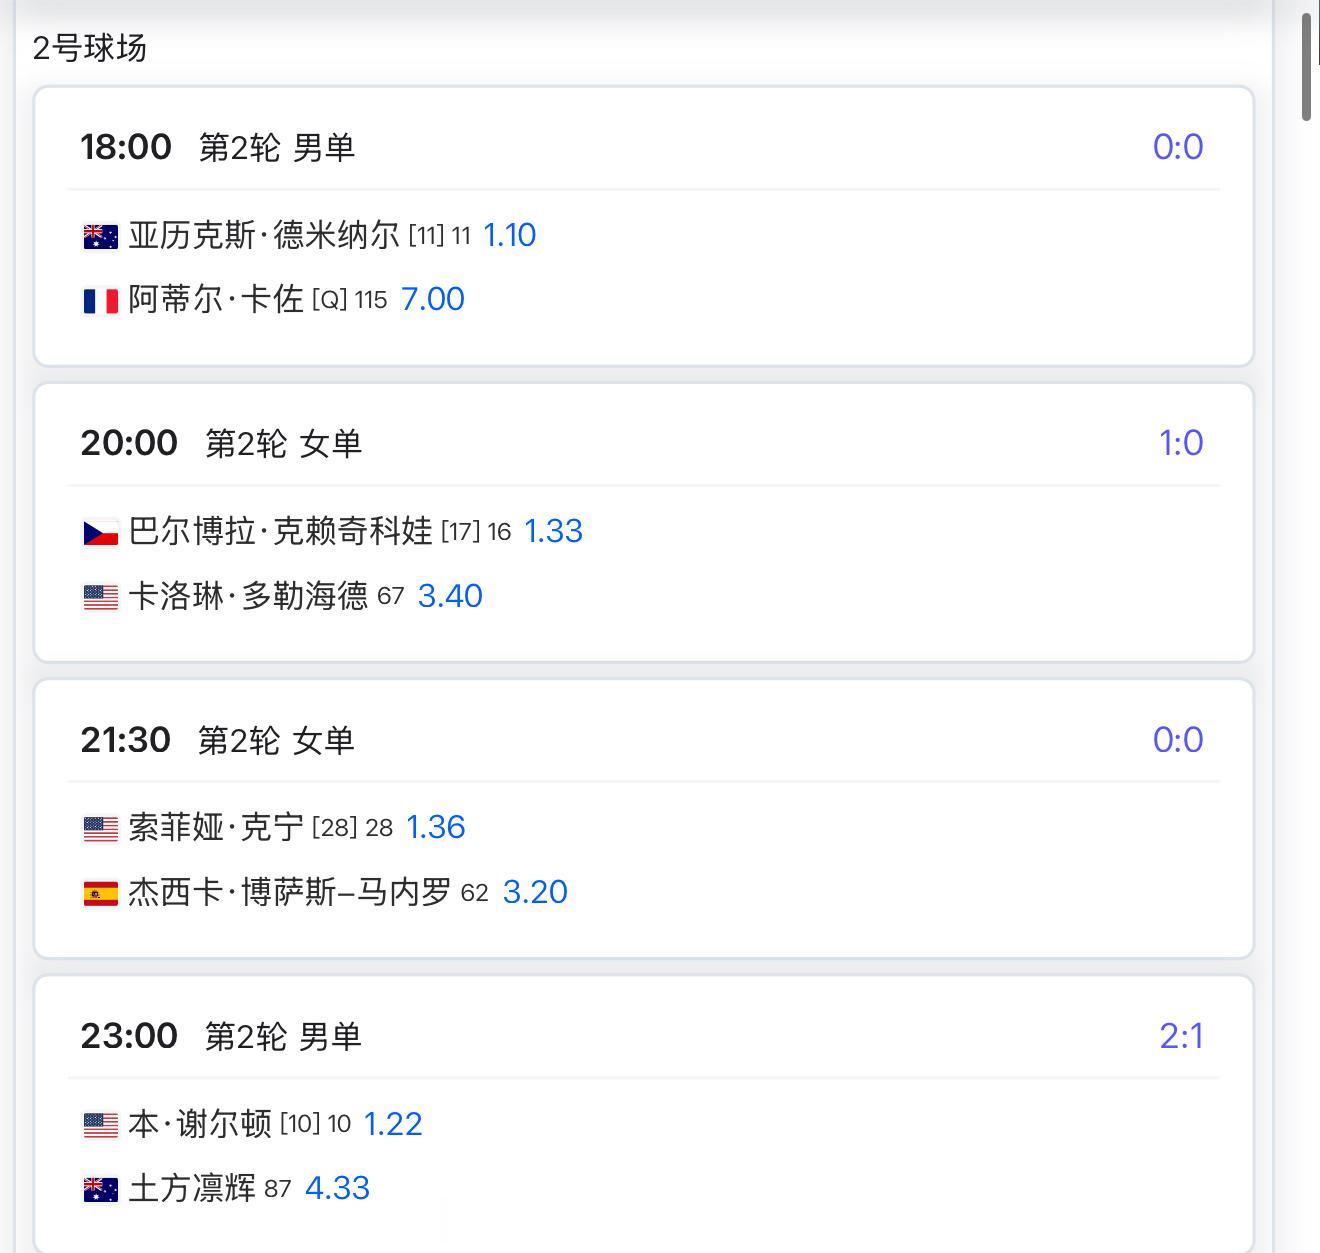Viewport: 1320px width, 1253px height.
Task: Open the 1:0 score of 20:00 match
Action: 1181,443
